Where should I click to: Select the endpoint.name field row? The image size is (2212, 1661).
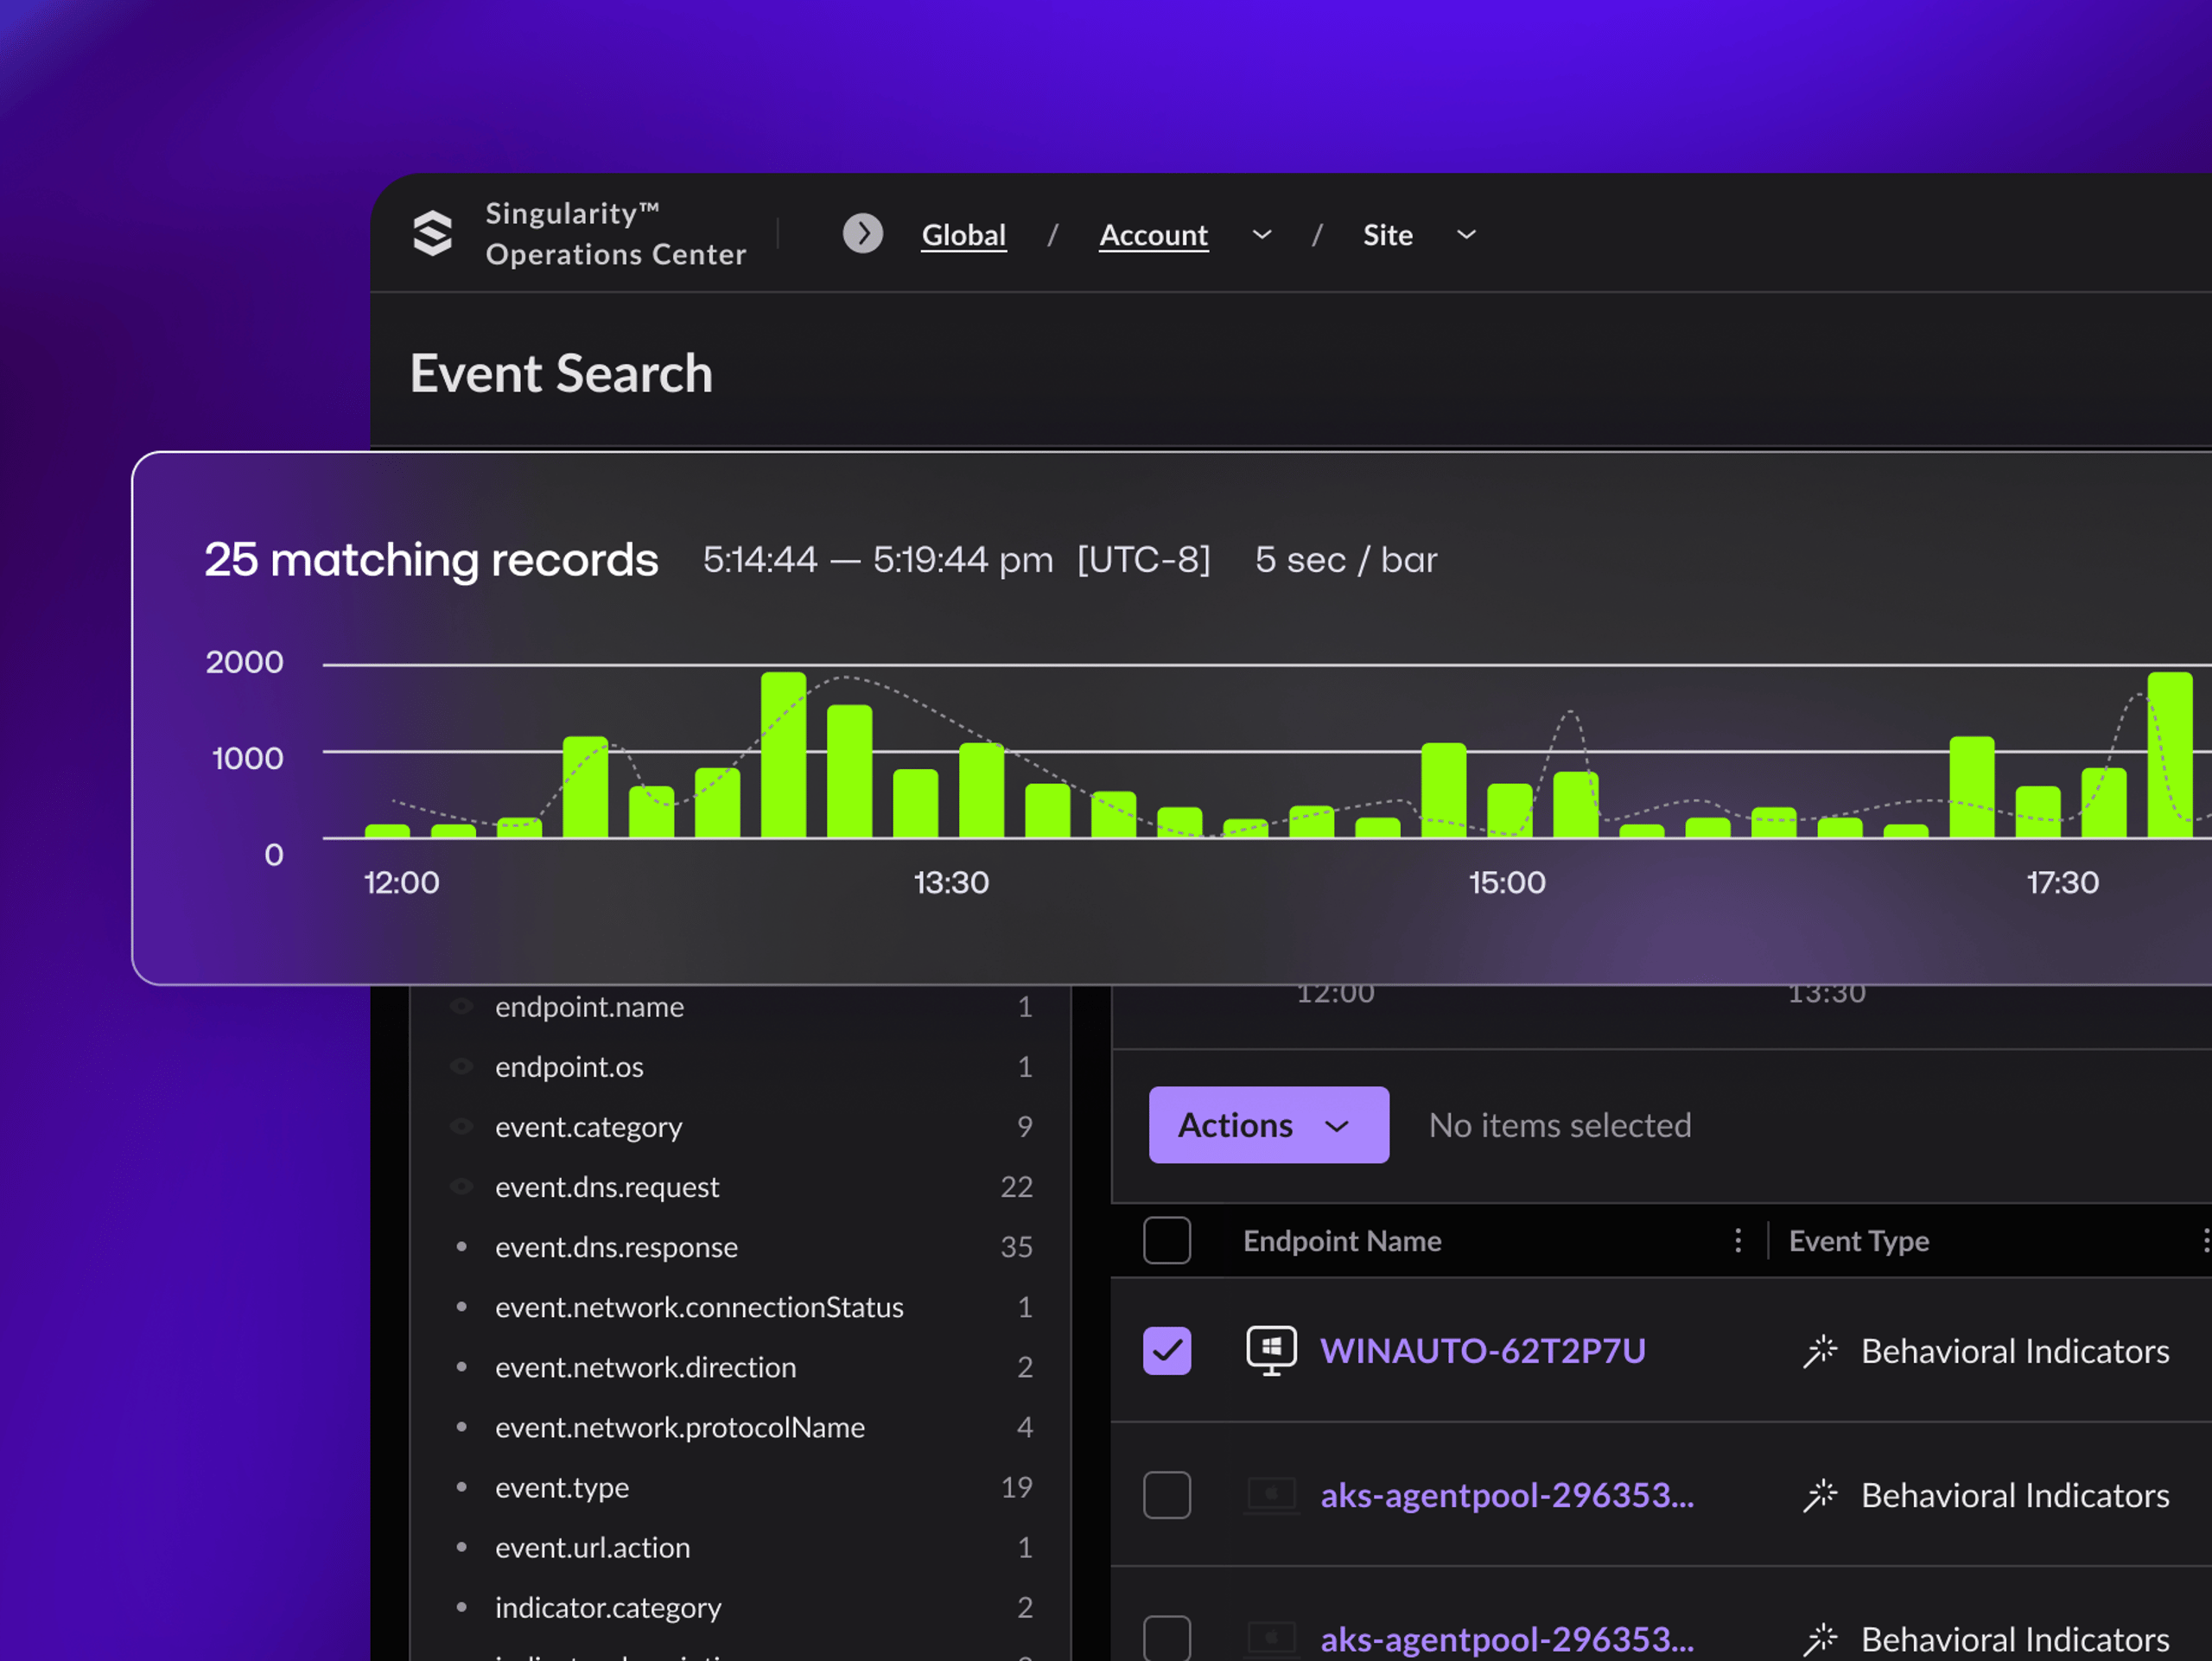(x=740, y=1006)
